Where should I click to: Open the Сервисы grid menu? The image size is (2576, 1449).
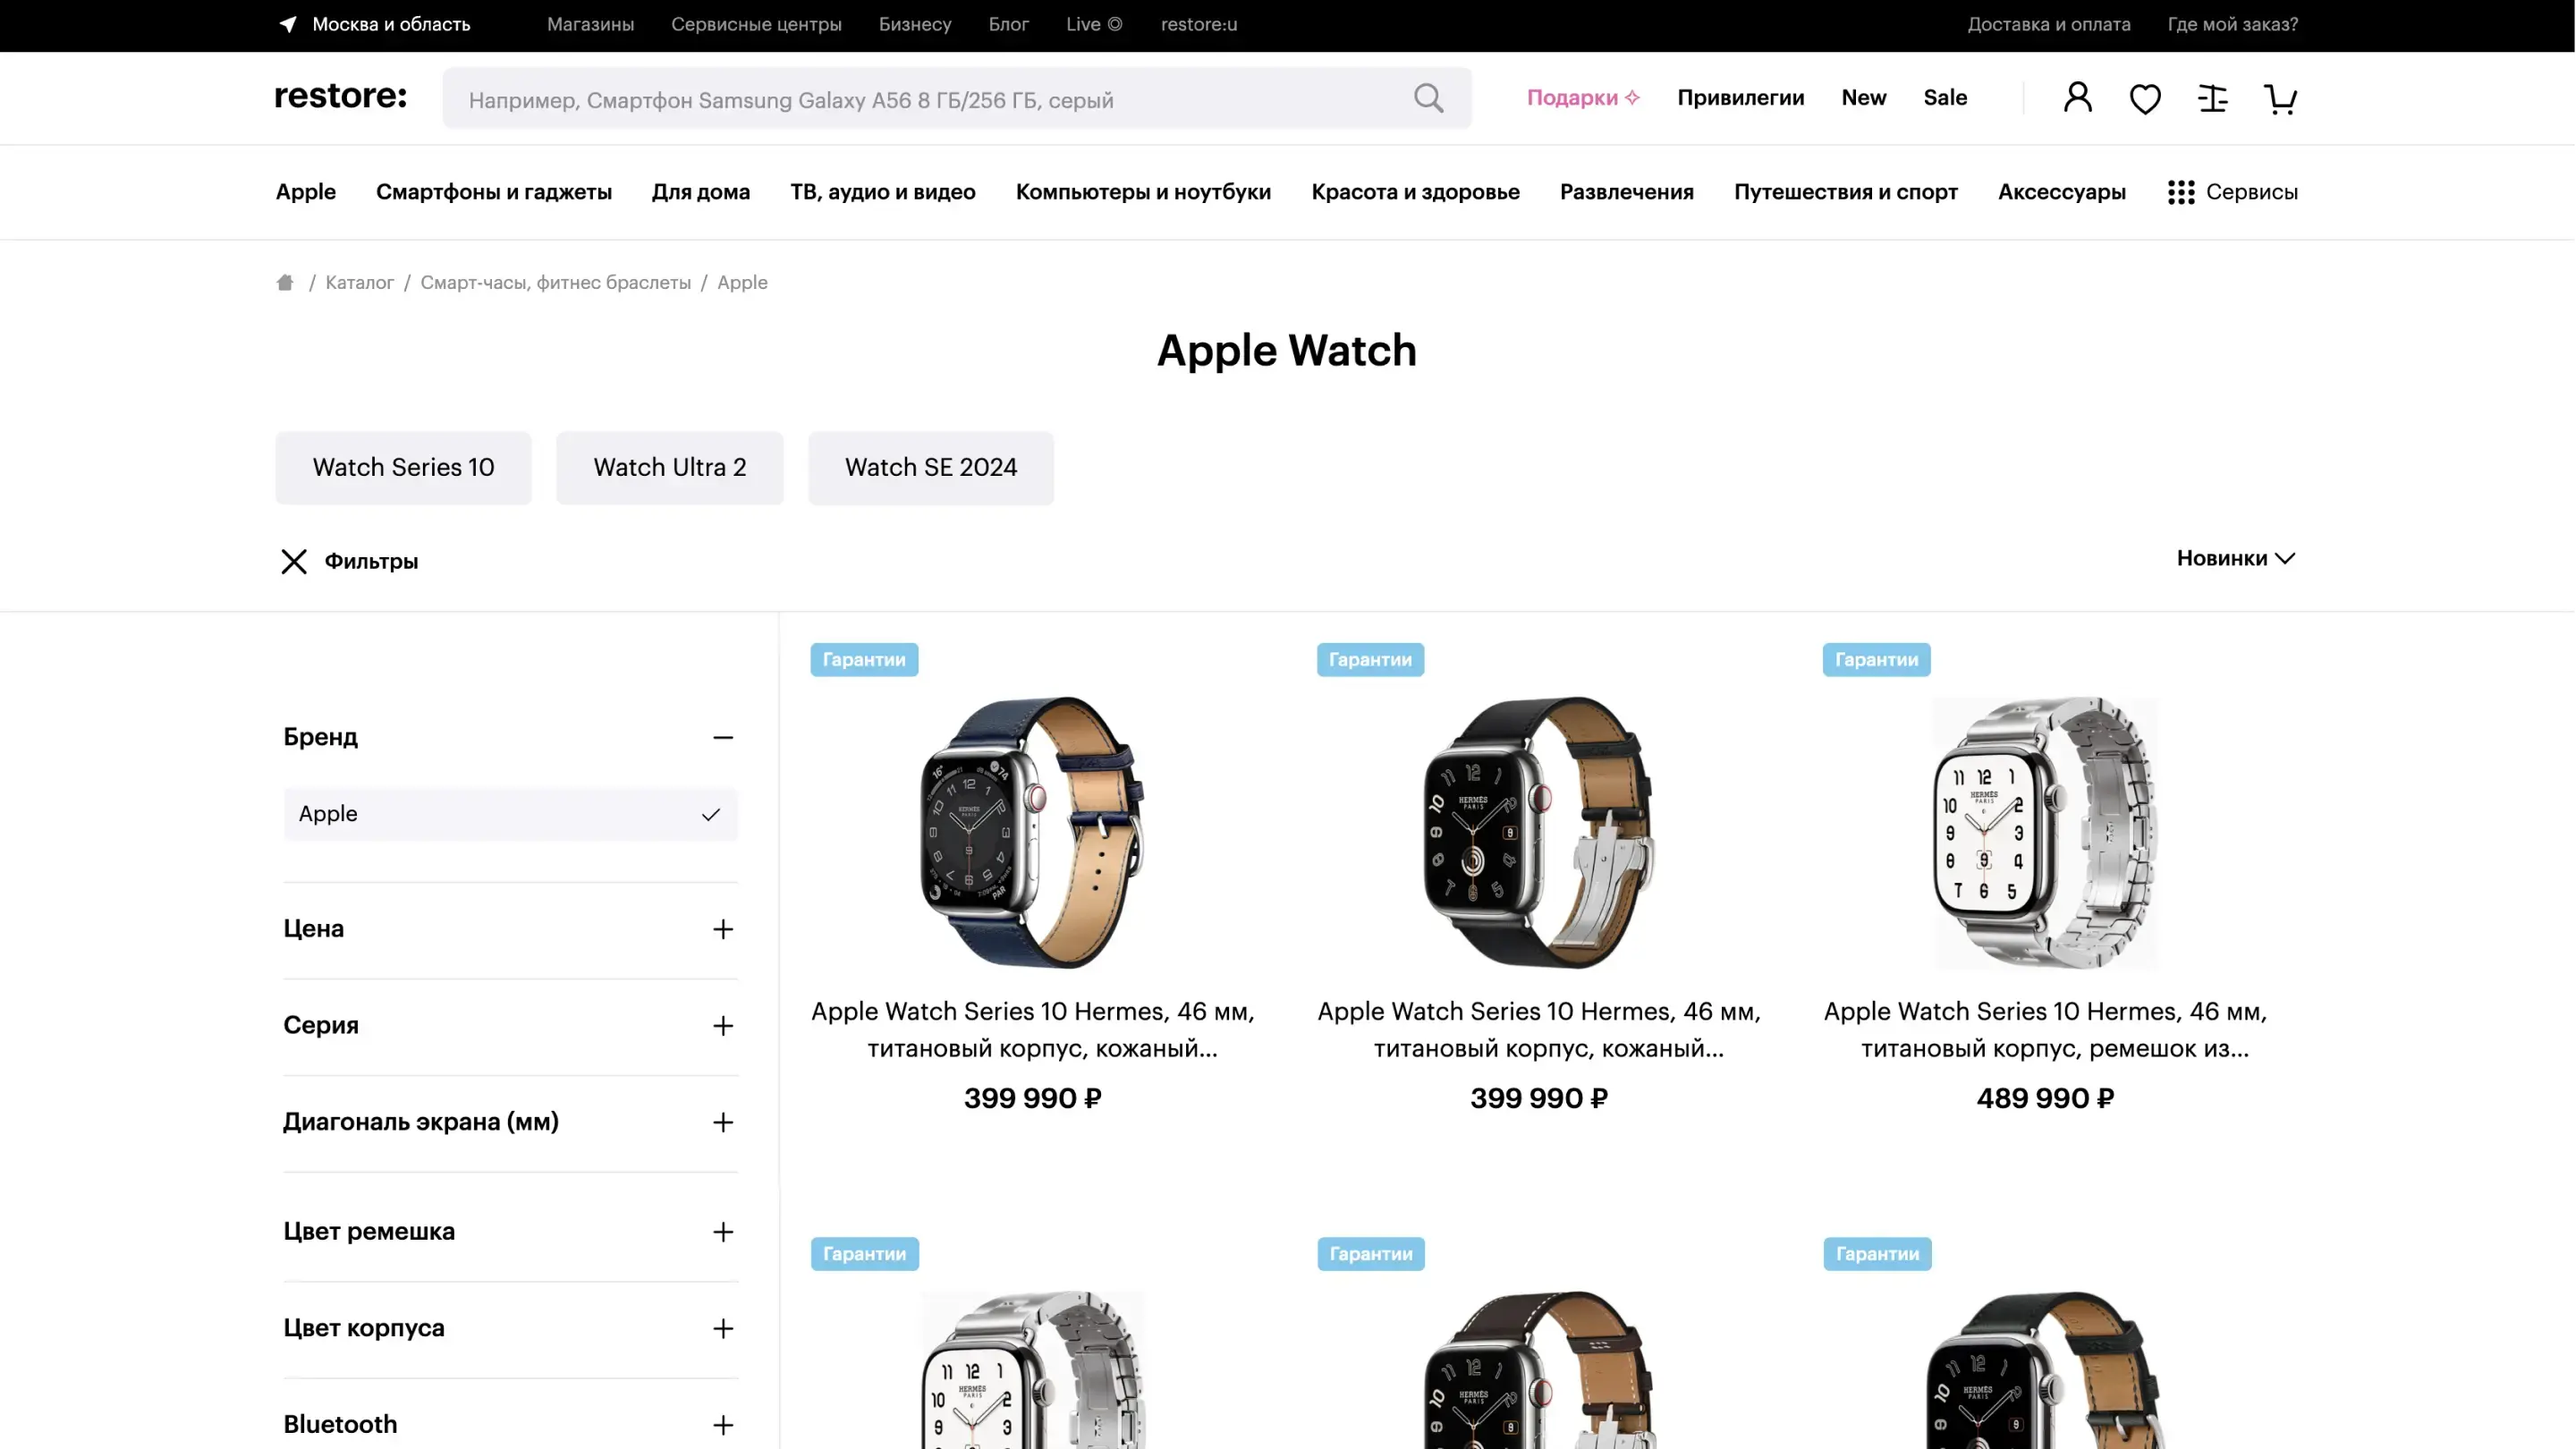(x=2232, y=192)
